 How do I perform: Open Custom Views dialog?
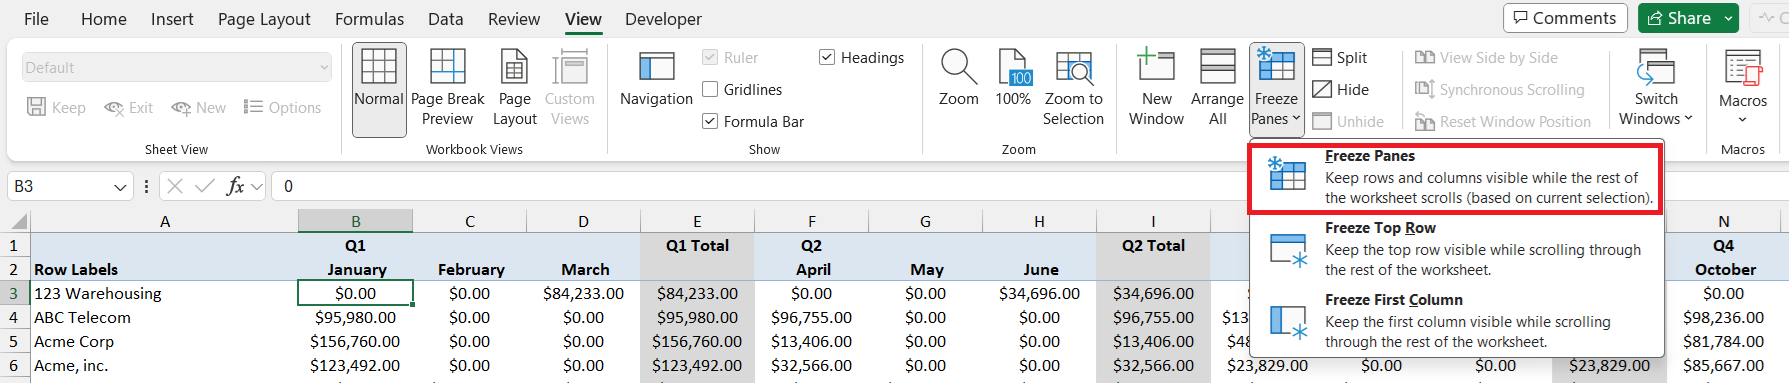[x=569, y=89]
